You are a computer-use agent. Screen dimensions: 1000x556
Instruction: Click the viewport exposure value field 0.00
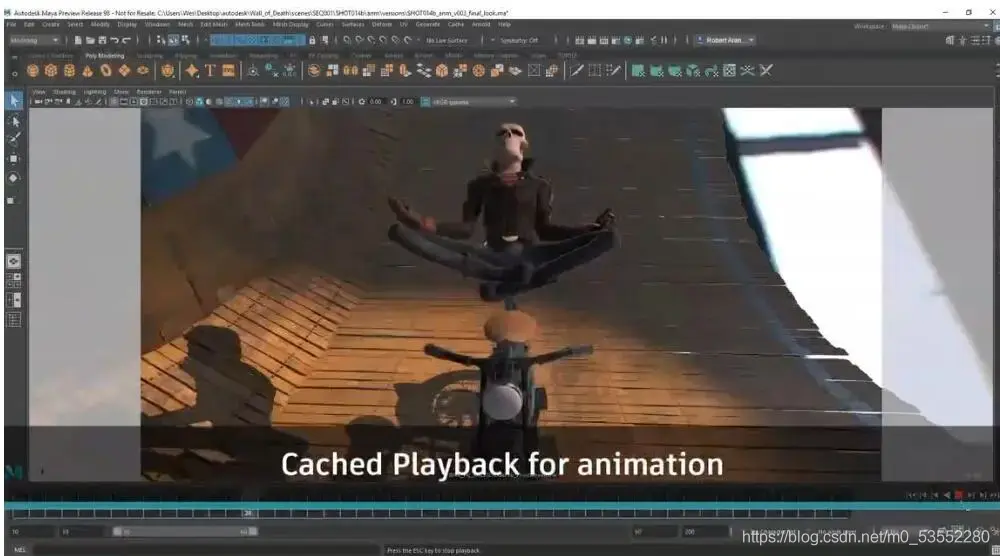pos(376,102)
